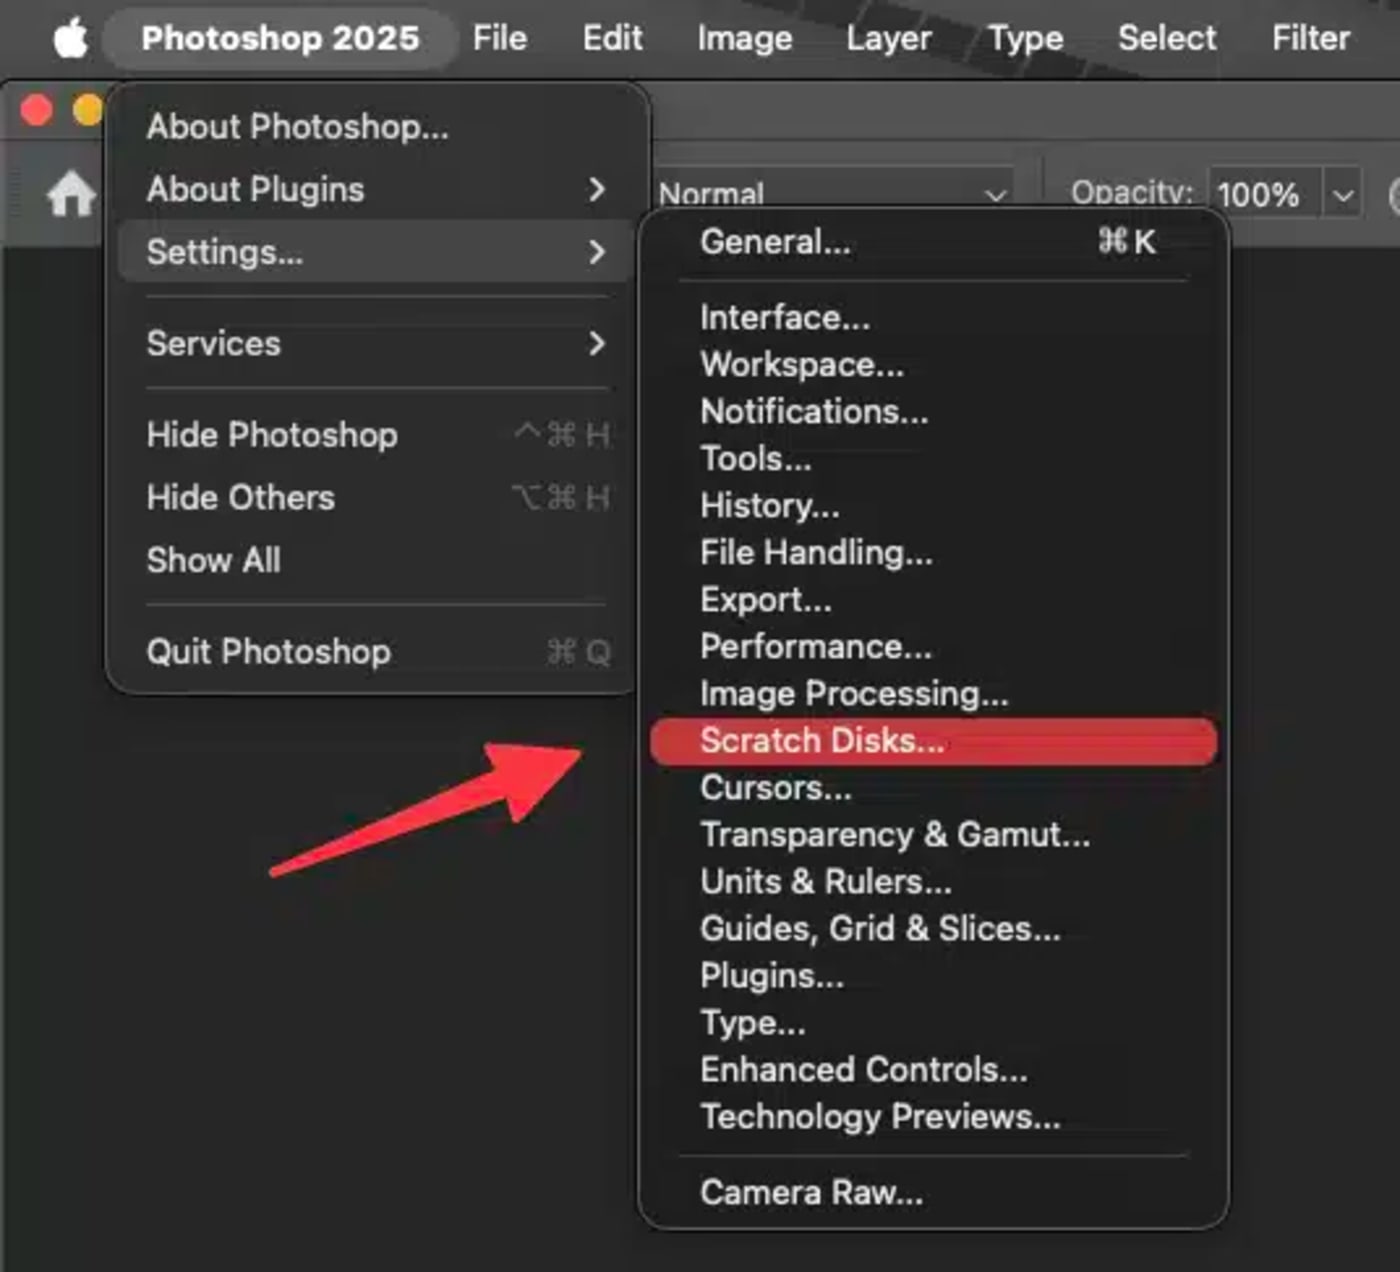Viewport: 1400px width, 1272px height.
Task: Open the Layer menu
Action: tap(888, 39)
